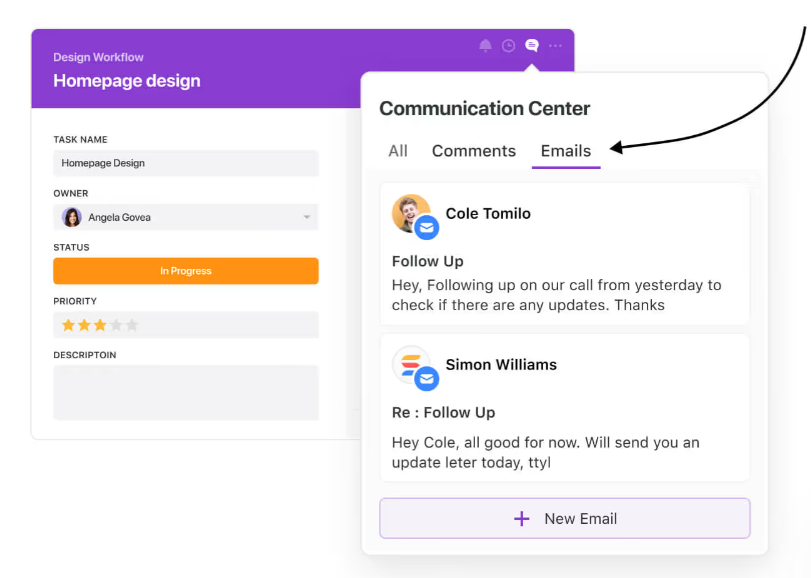Click the 'Hey Cole, all good for now' message
811x578 pixels.
coord(545,452)
